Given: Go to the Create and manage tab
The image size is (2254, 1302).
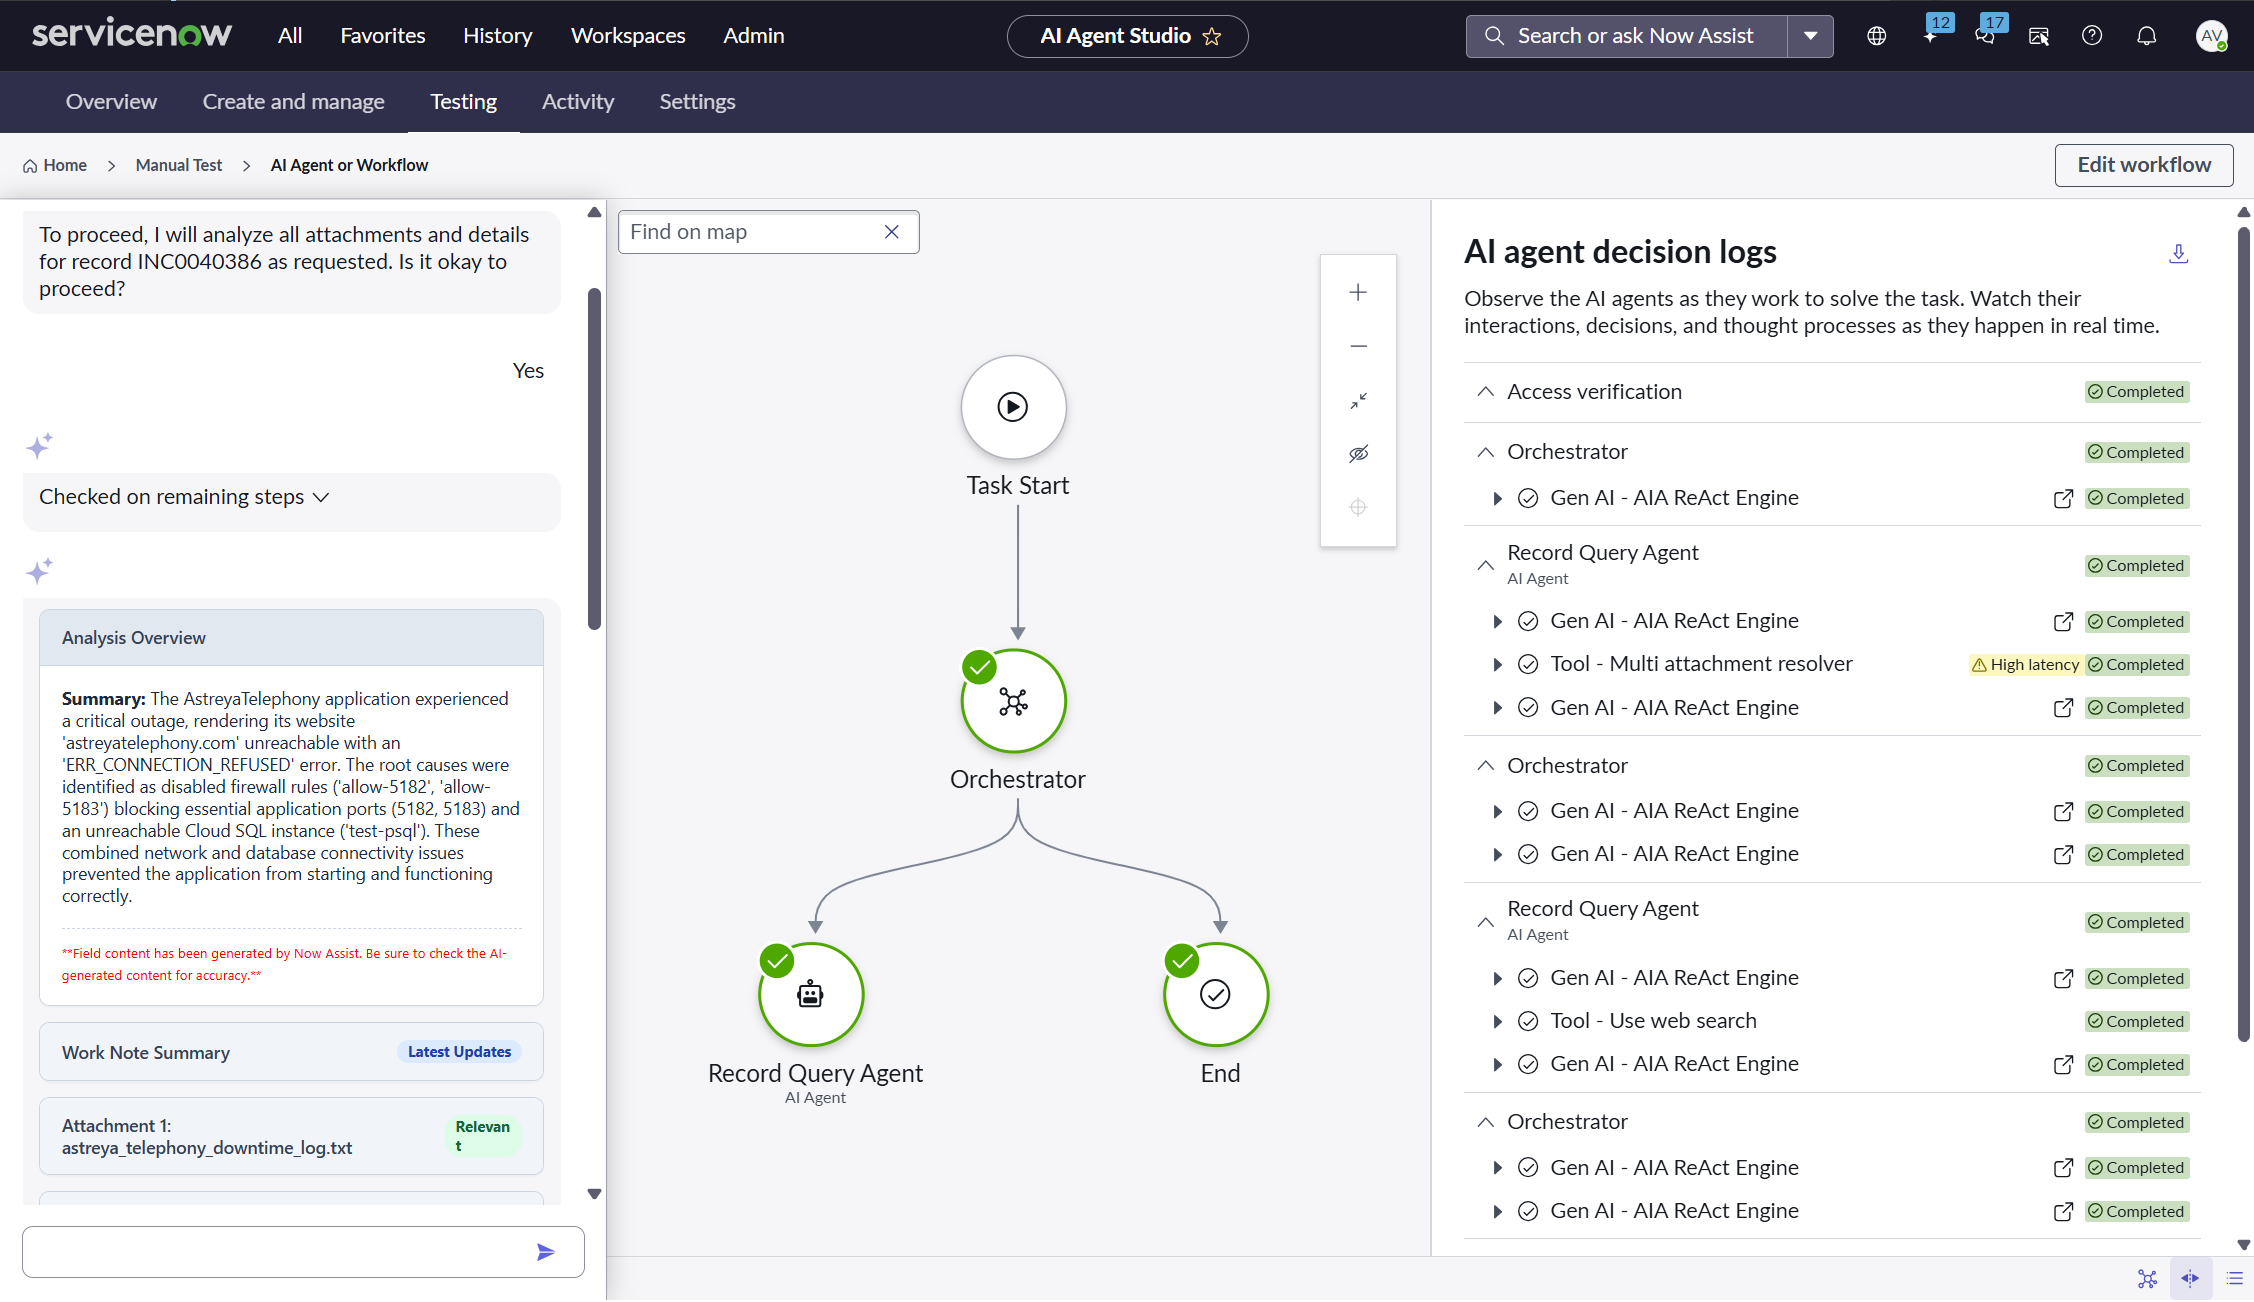Looking at the screenshot, I should click(293, 102).
